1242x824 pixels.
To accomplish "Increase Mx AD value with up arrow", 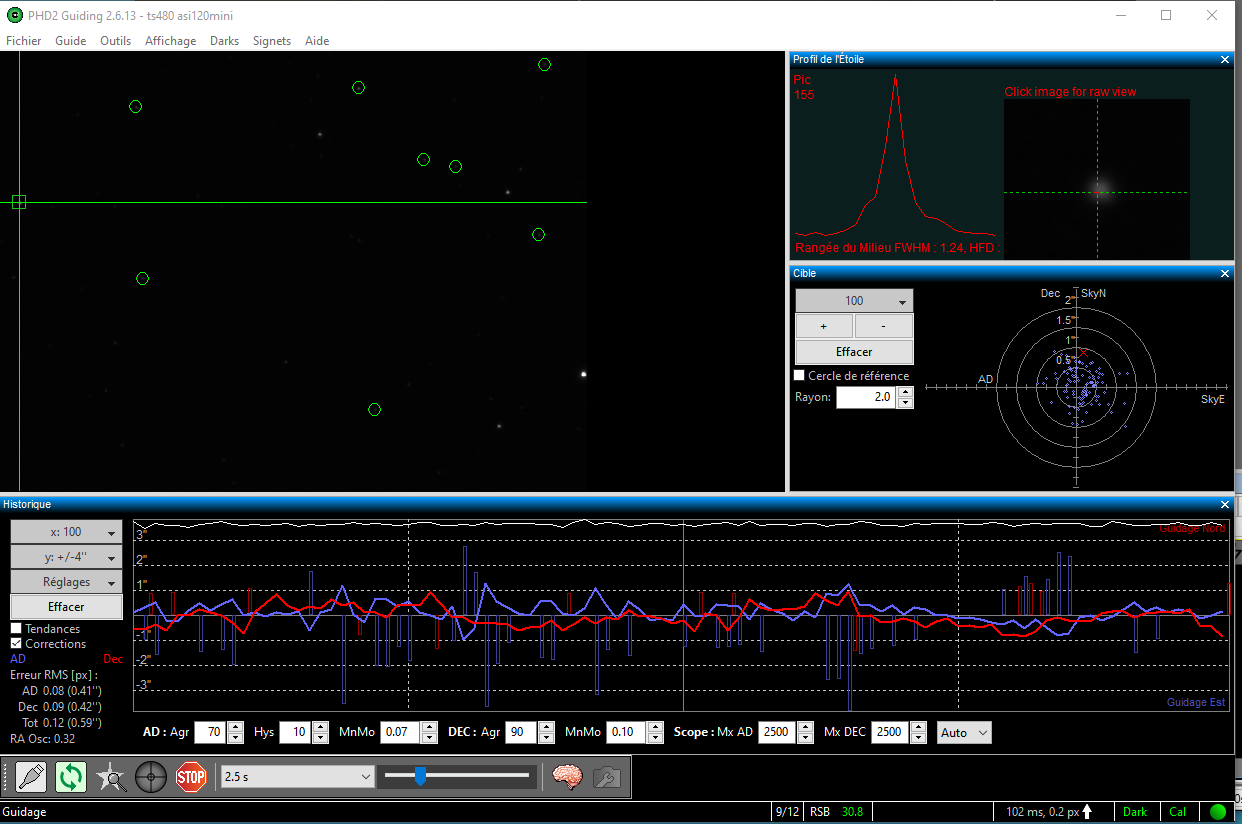I will pyautogui.click(x=805, y=727).
